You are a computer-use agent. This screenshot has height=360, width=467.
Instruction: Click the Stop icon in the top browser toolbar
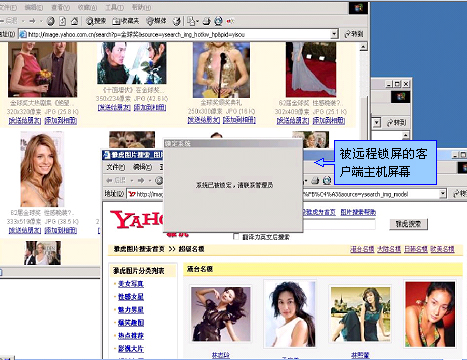point(51,21)
